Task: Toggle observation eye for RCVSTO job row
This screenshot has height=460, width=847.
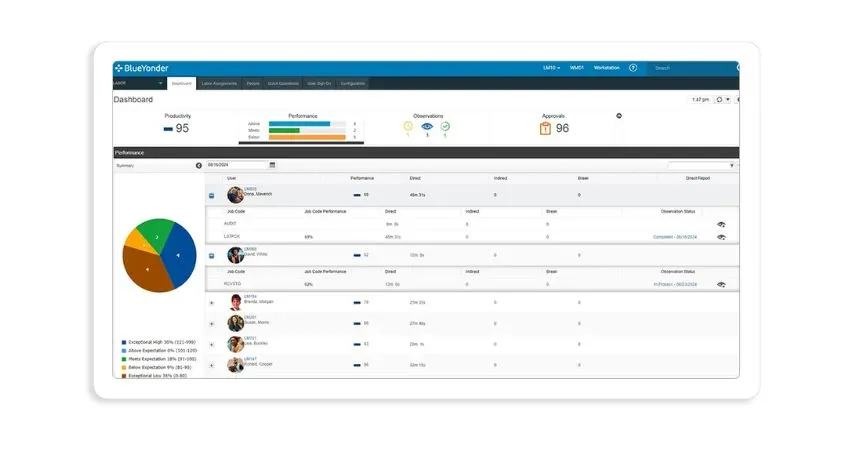Action: click(x=721, y=285)
